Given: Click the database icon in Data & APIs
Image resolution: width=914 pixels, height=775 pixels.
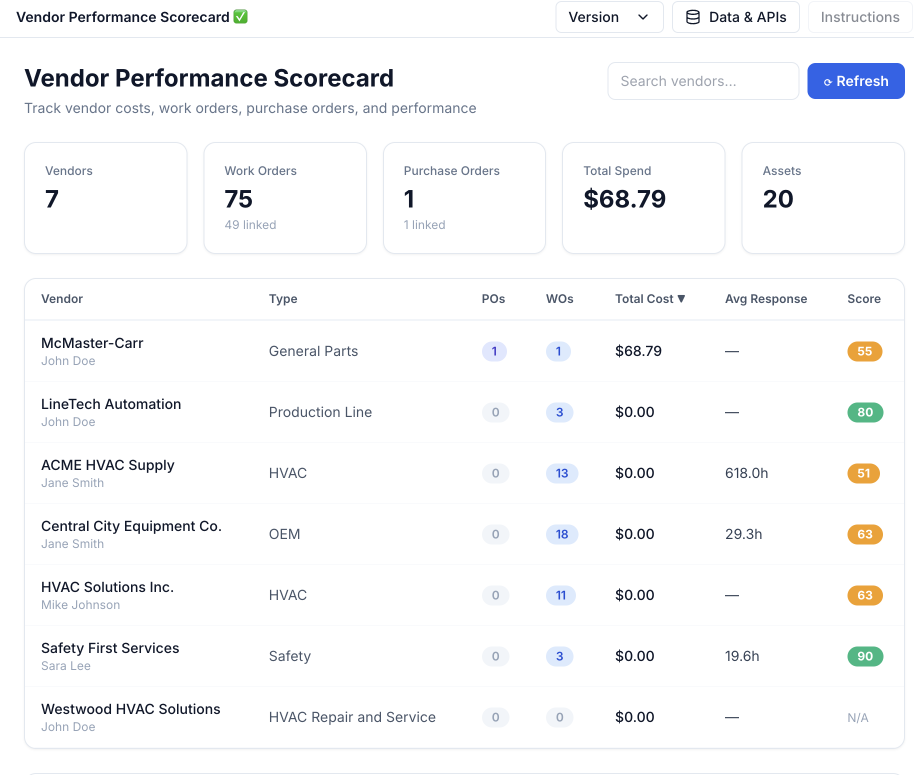Looking at the screenshot, I should tap(693, 17).
